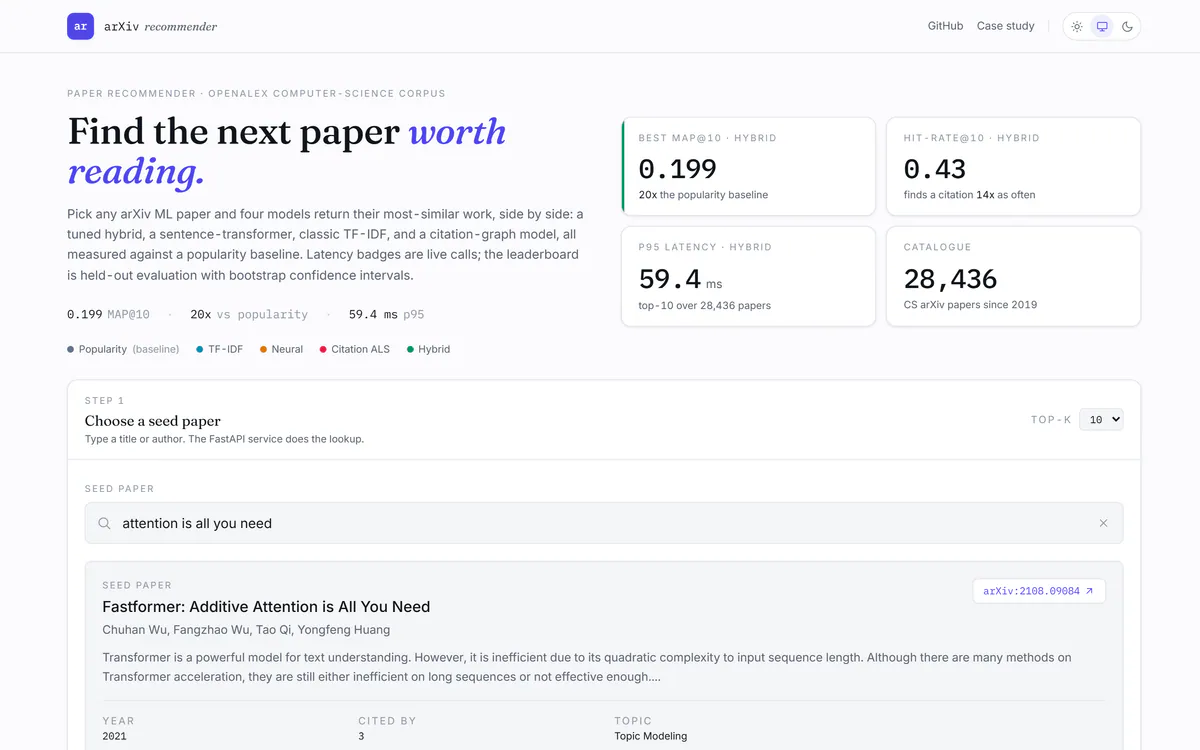
Task: Click the purple 'ar' logo icon
Action: (x=80, y=26)
